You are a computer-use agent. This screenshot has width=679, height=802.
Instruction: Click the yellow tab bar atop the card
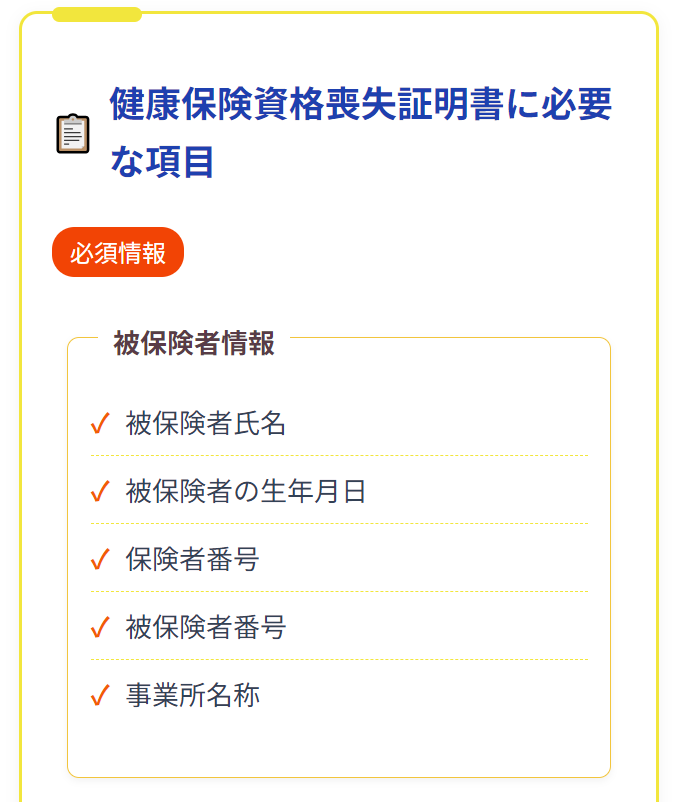point(97,14)
